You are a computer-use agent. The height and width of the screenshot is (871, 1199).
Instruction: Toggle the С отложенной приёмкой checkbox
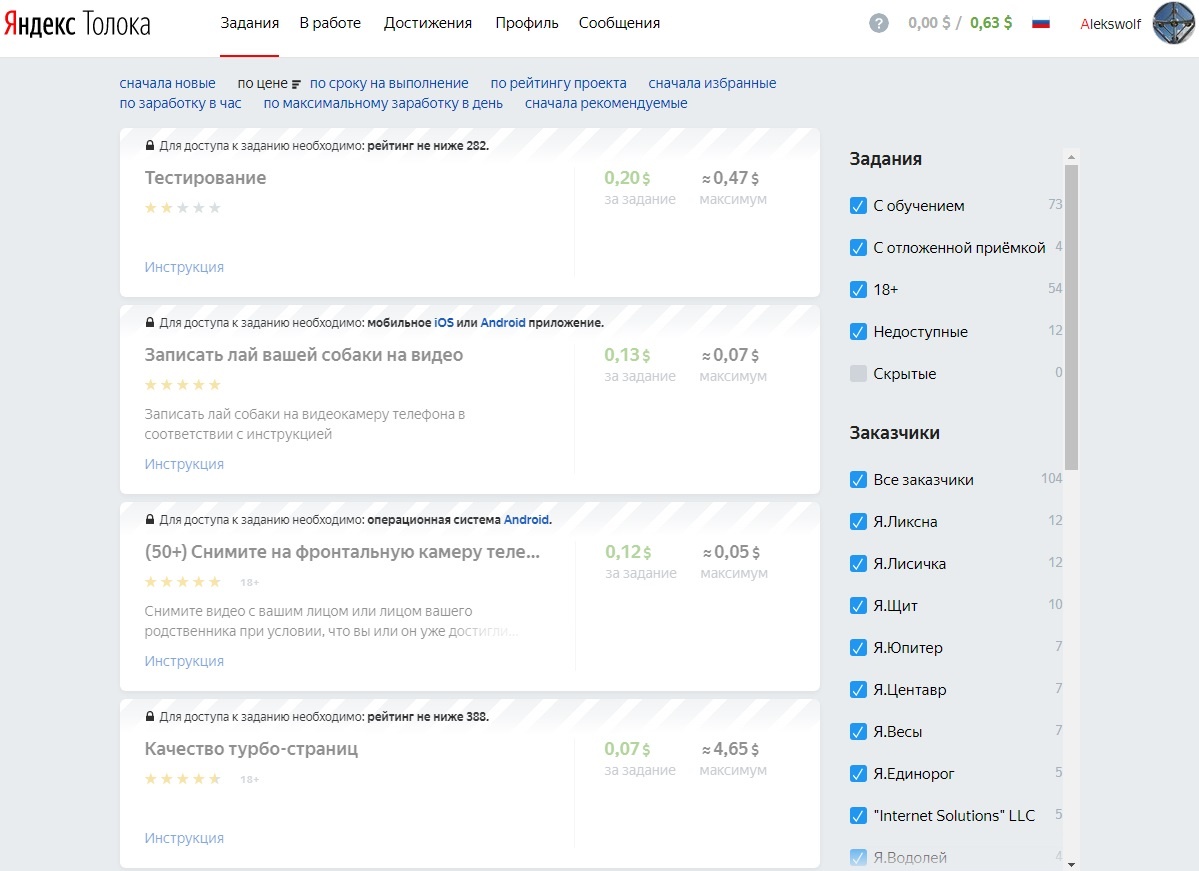[x=858, y=248]
